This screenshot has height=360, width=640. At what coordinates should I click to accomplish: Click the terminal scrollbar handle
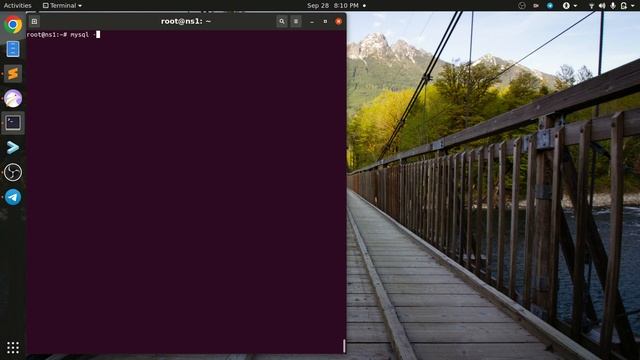pos(344,346)
